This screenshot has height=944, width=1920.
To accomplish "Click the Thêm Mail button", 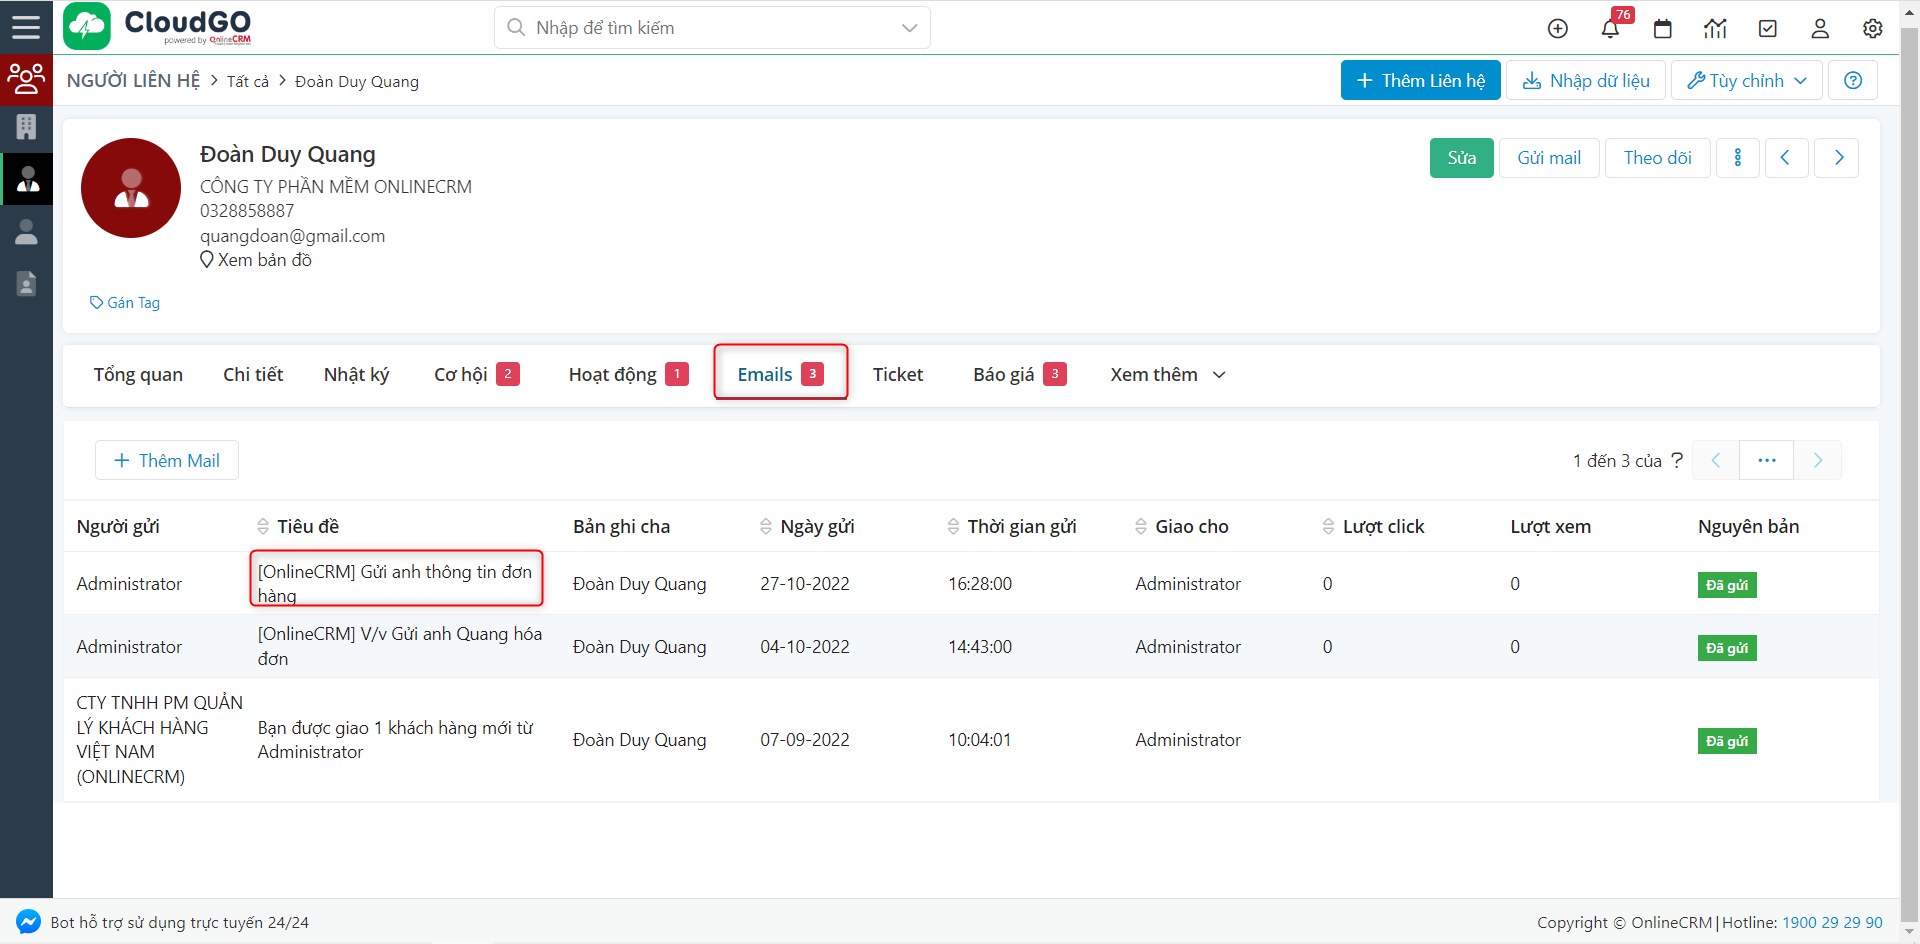I will 167,461.
